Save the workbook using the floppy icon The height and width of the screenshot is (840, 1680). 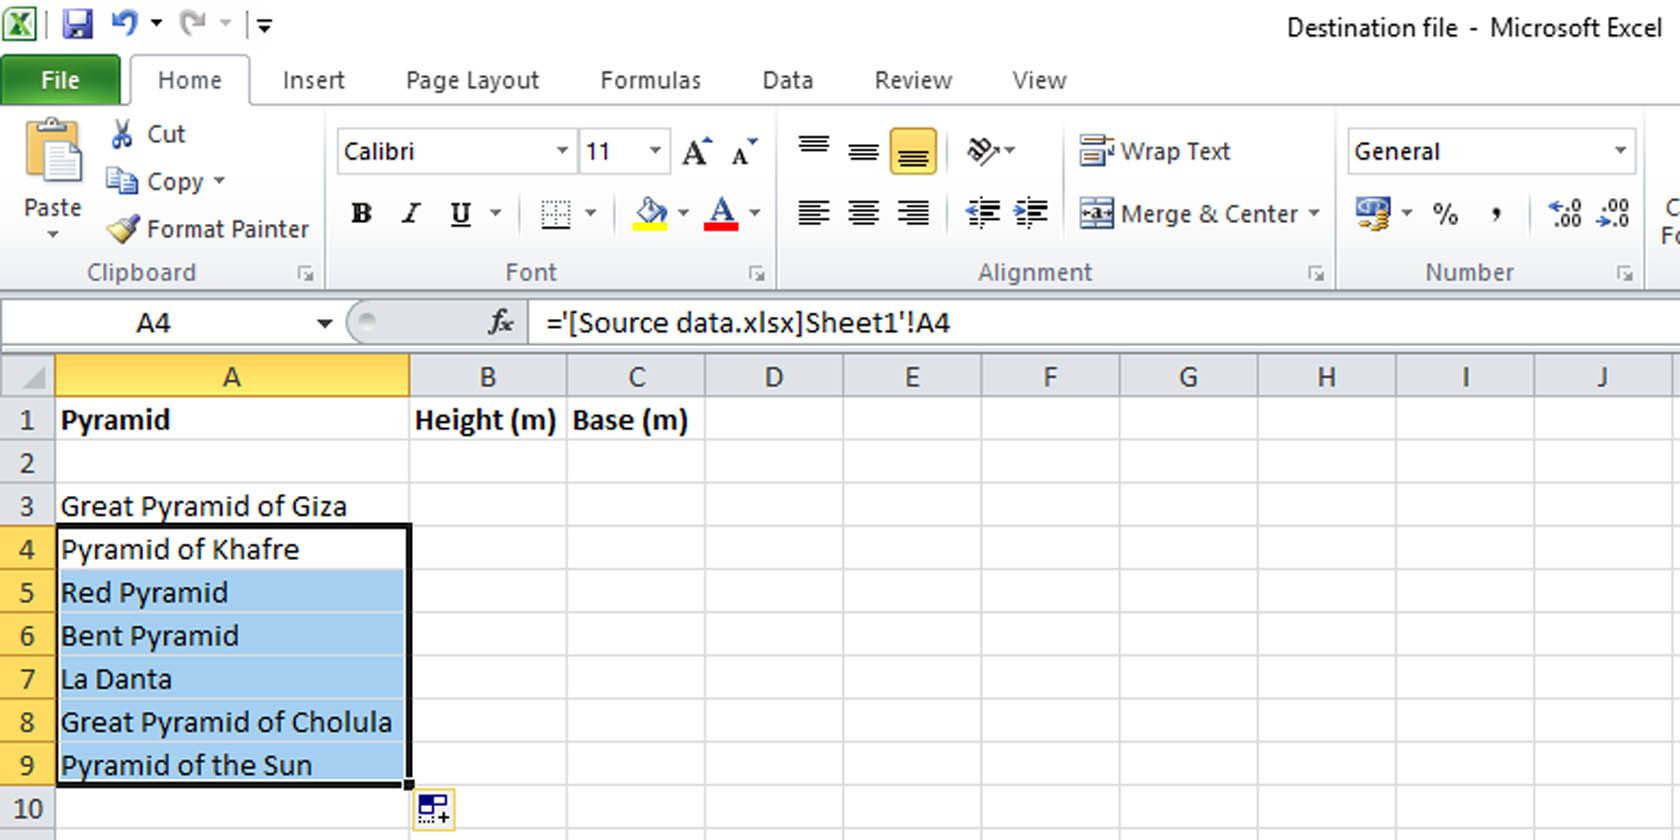pos(77,23)
